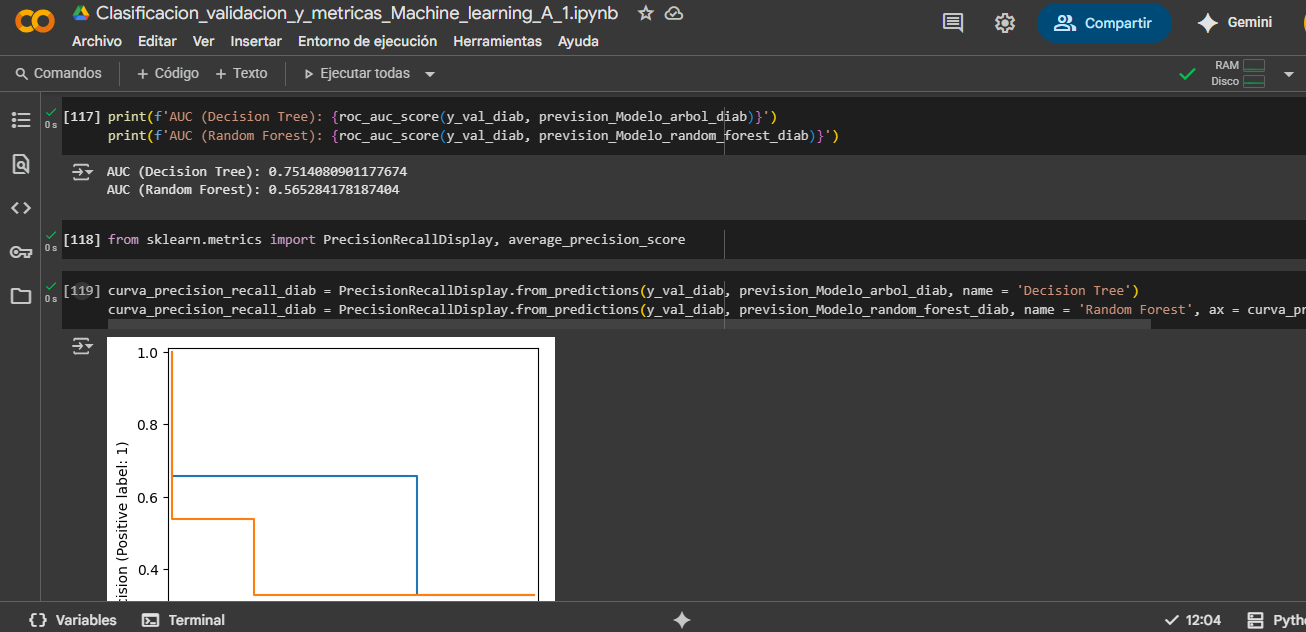The width and height of the screenshot is (1306, 632).
Task: Expand the Ejecutar todas dropdown arrow
Action: [x=430, y=74]
